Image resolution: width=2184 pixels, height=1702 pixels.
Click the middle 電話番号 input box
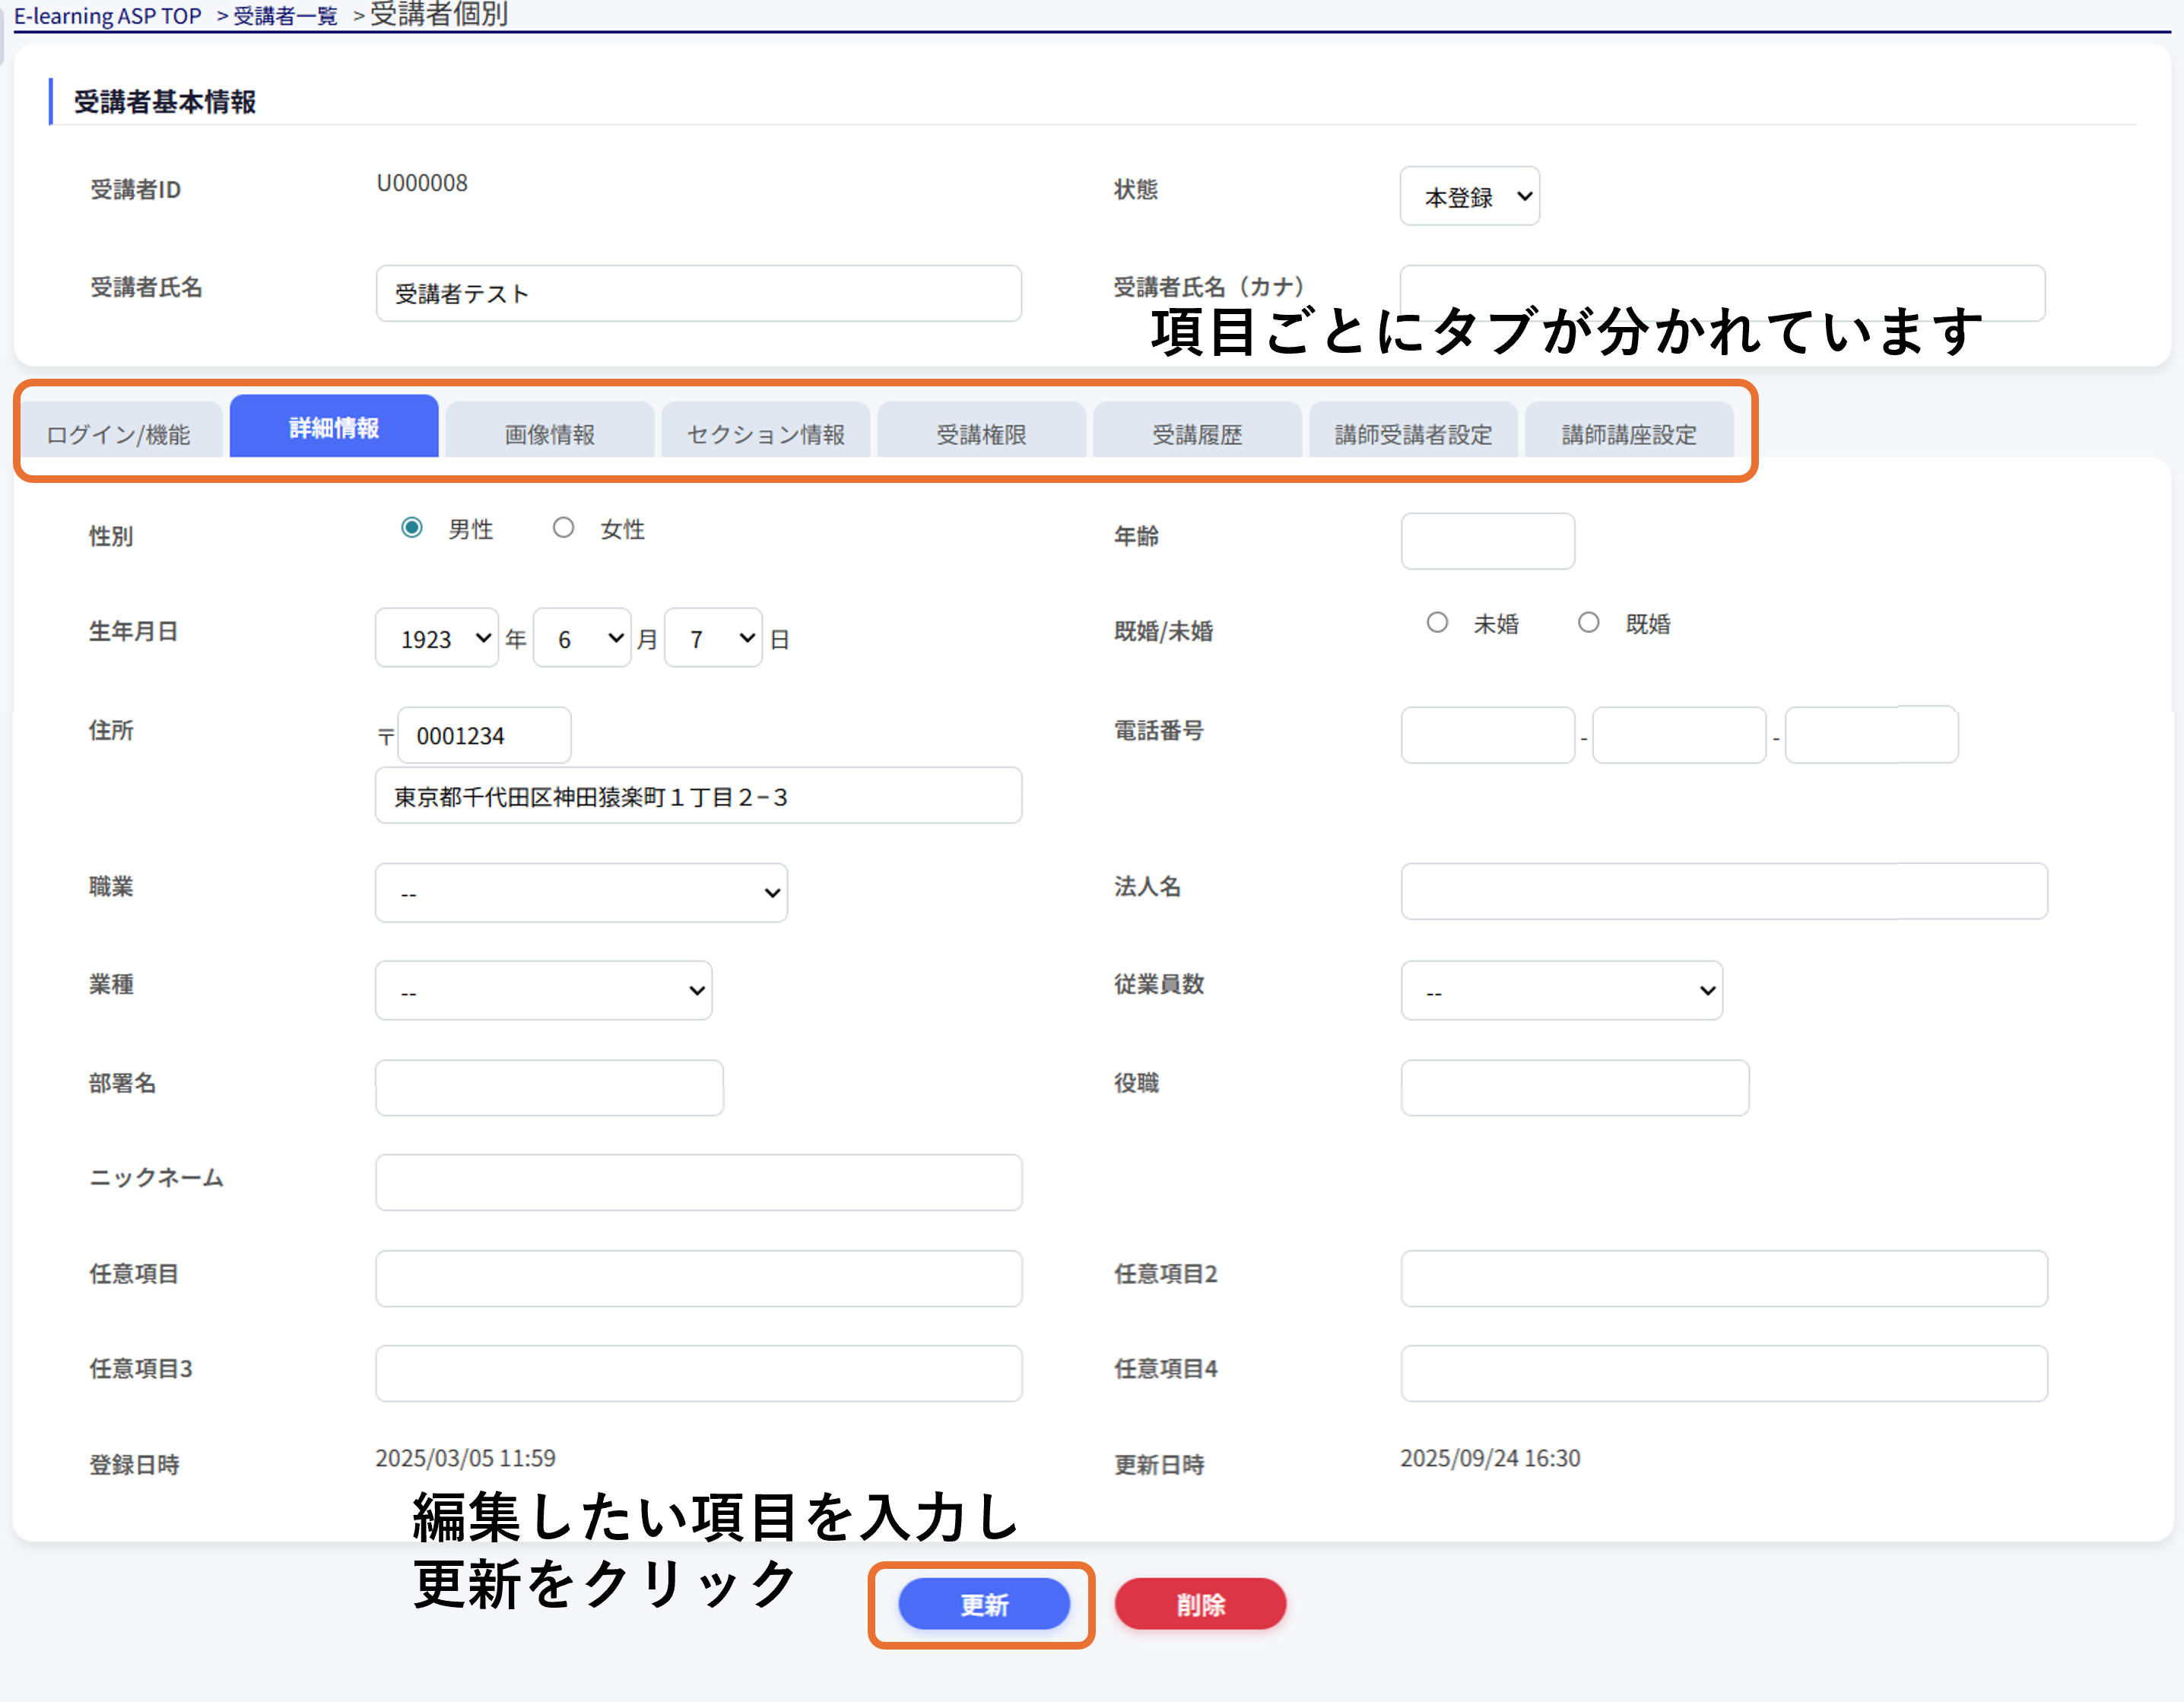pos(1679,735)
